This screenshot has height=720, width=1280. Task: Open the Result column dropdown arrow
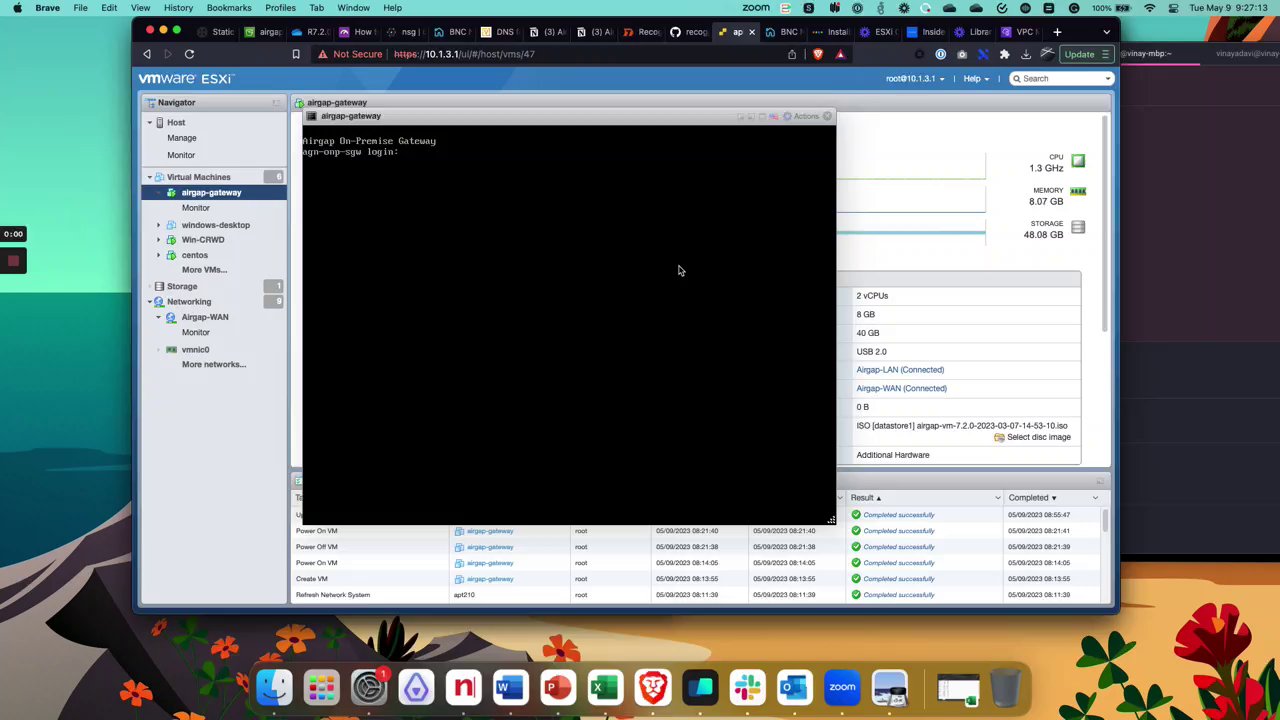click(x=997, y=498)
